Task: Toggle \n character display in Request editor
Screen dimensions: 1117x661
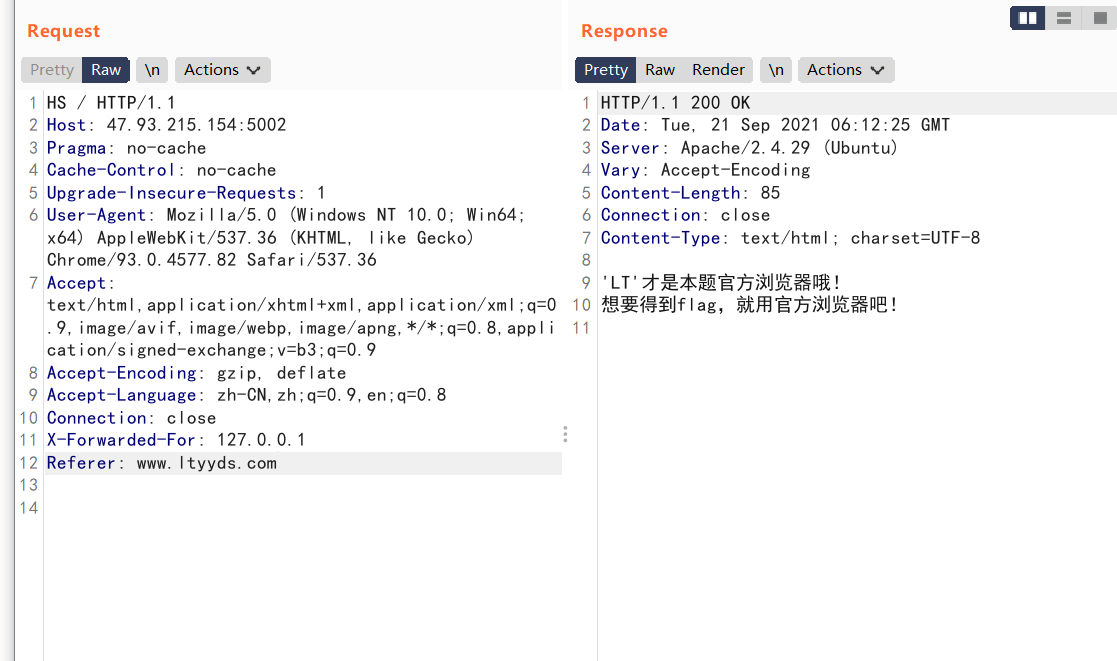Action: click(151, 70)
